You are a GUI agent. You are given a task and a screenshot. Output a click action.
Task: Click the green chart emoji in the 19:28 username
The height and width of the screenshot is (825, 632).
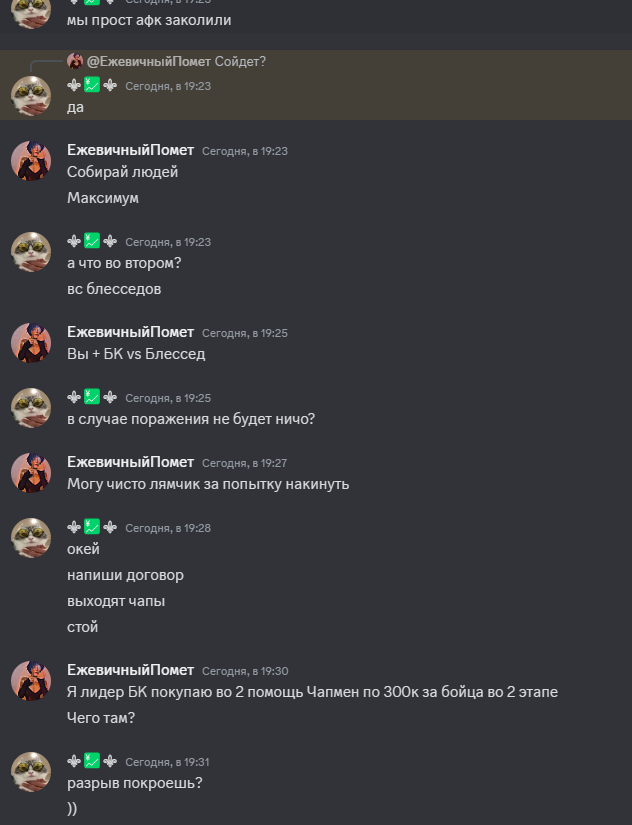pyautogui.click(x=92, y=527)
